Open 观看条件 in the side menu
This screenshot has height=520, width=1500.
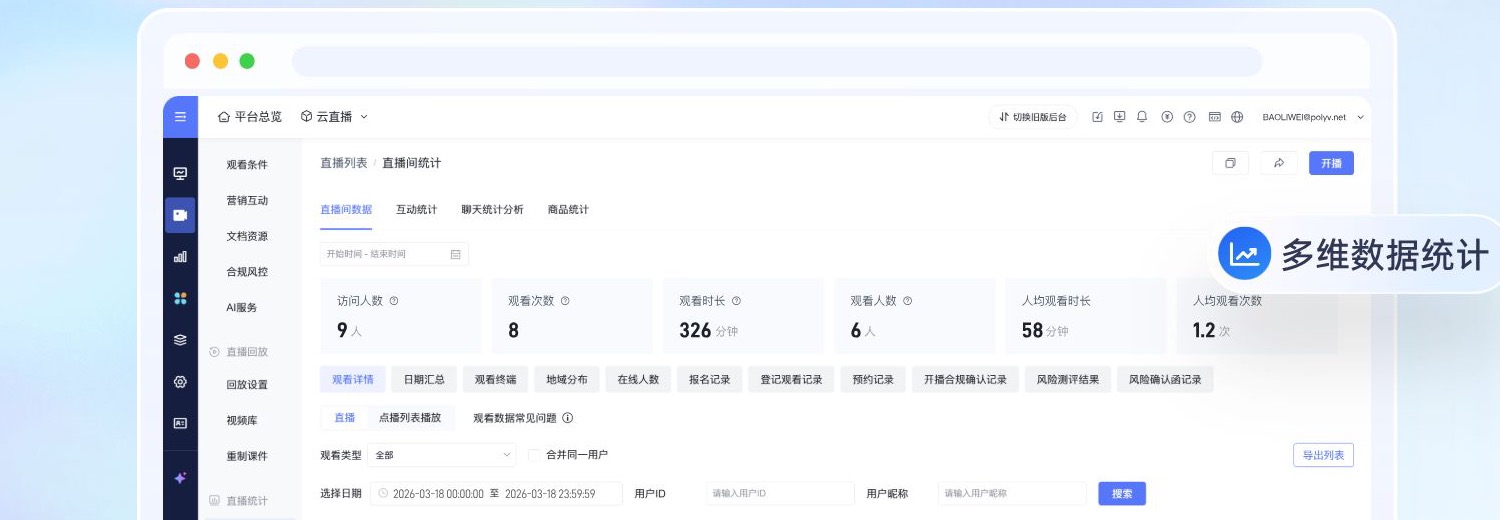point(247,165)
